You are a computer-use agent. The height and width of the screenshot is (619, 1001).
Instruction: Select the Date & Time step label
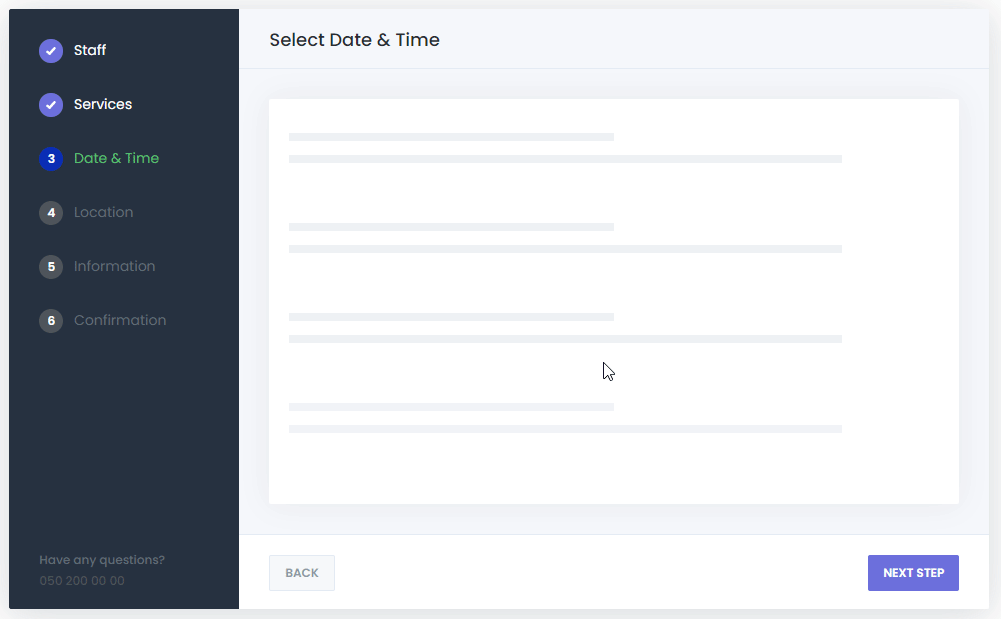click(116, 158)
